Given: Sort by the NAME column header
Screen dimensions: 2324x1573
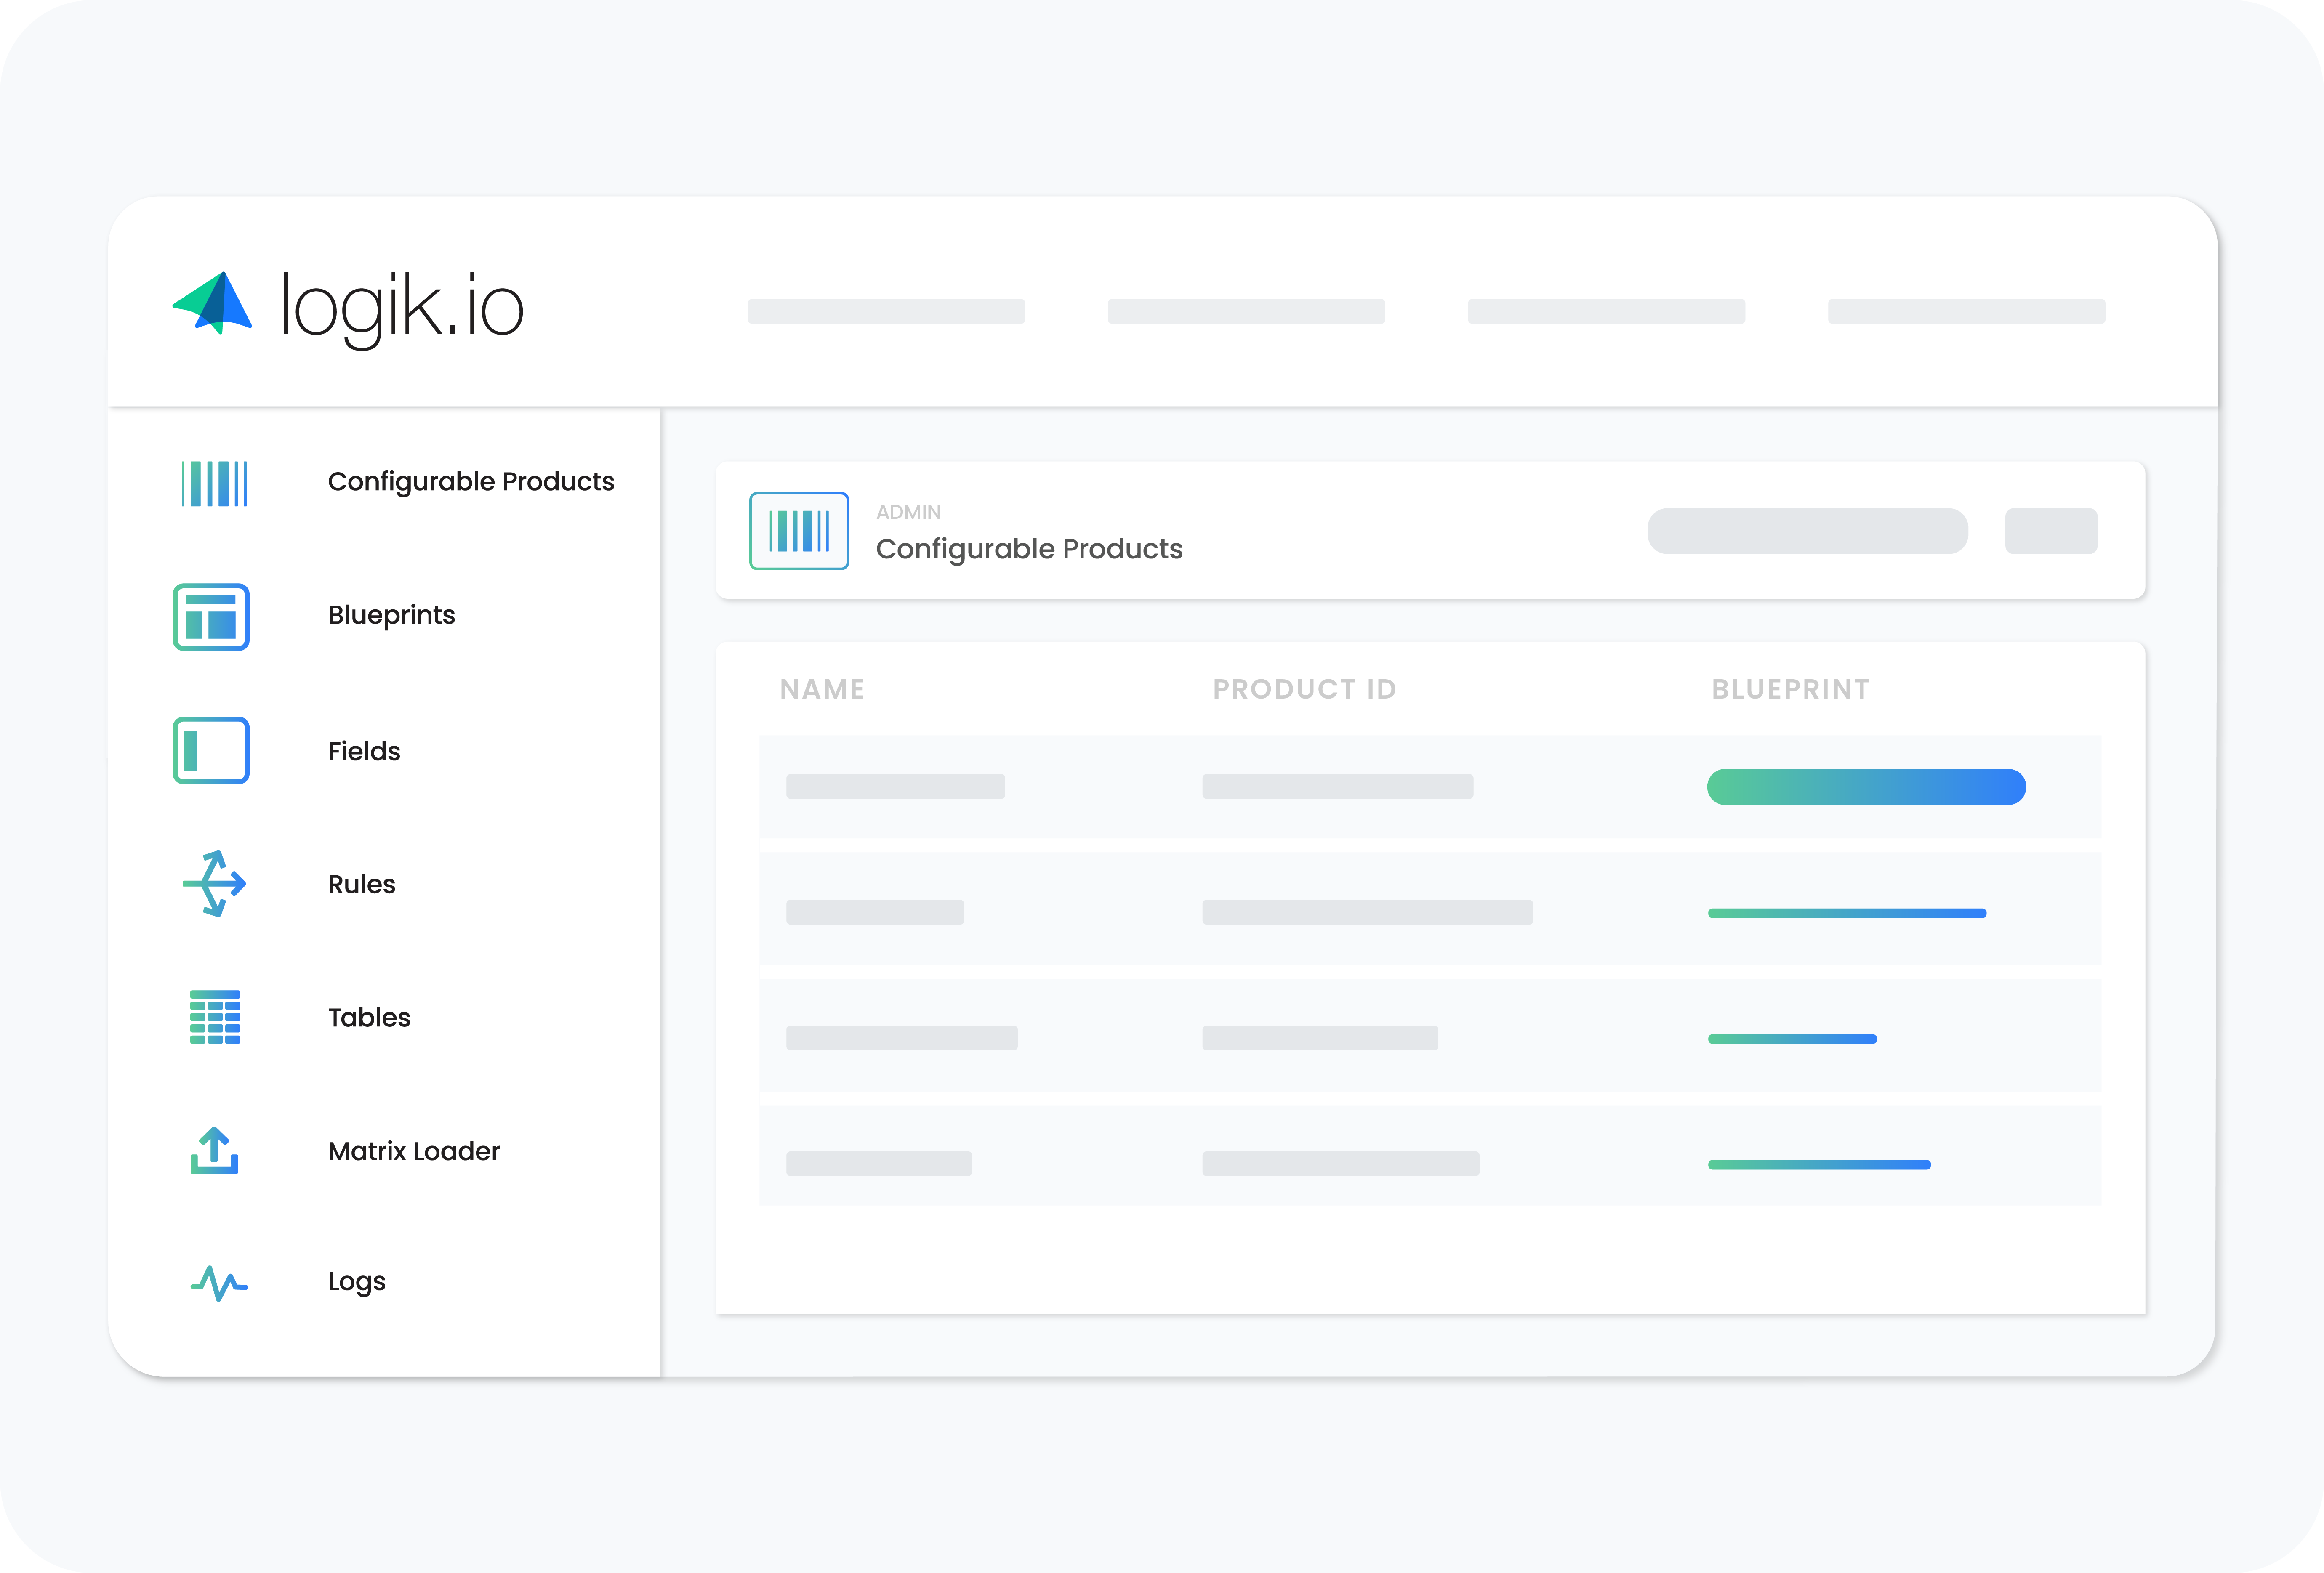Looking at the screenshot, I should click(x=822, y=688).
